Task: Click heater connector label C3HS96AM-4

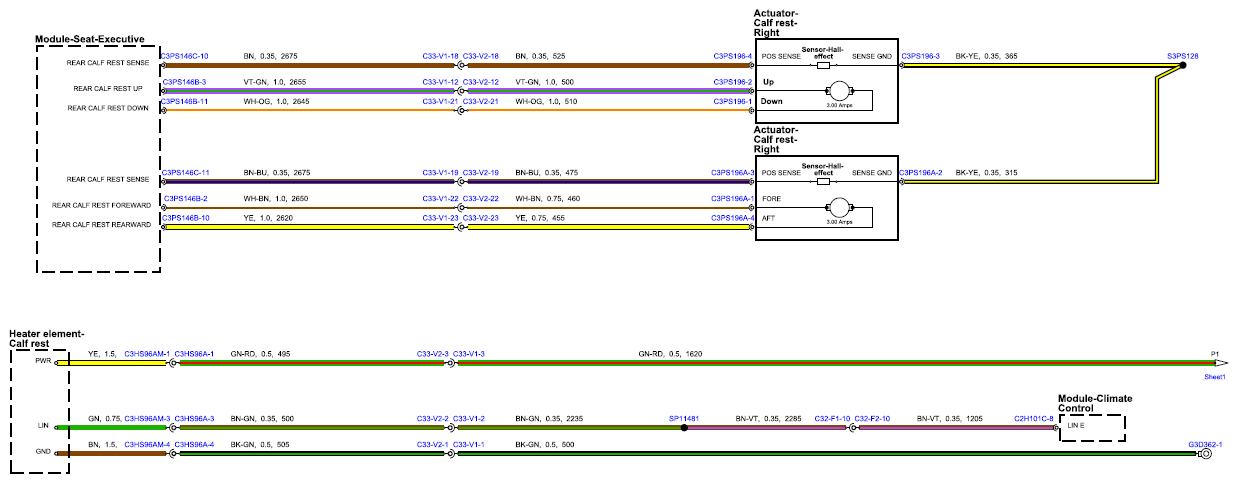Action: [x=147, y=443]
